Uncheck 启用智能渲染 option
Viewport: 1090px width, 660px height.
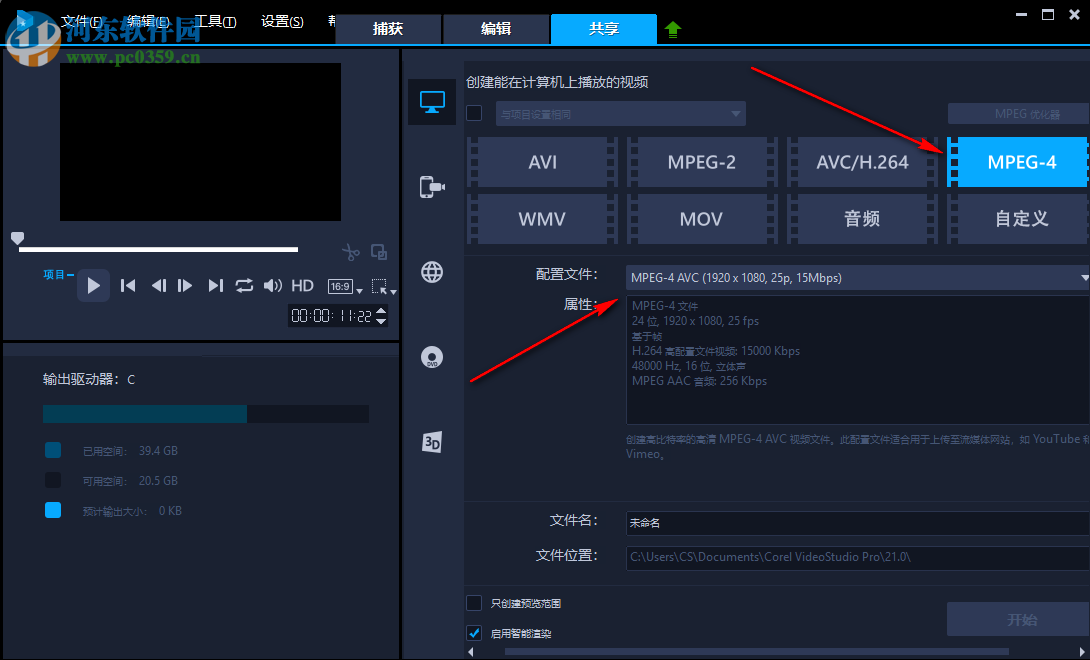pos(474,633)
